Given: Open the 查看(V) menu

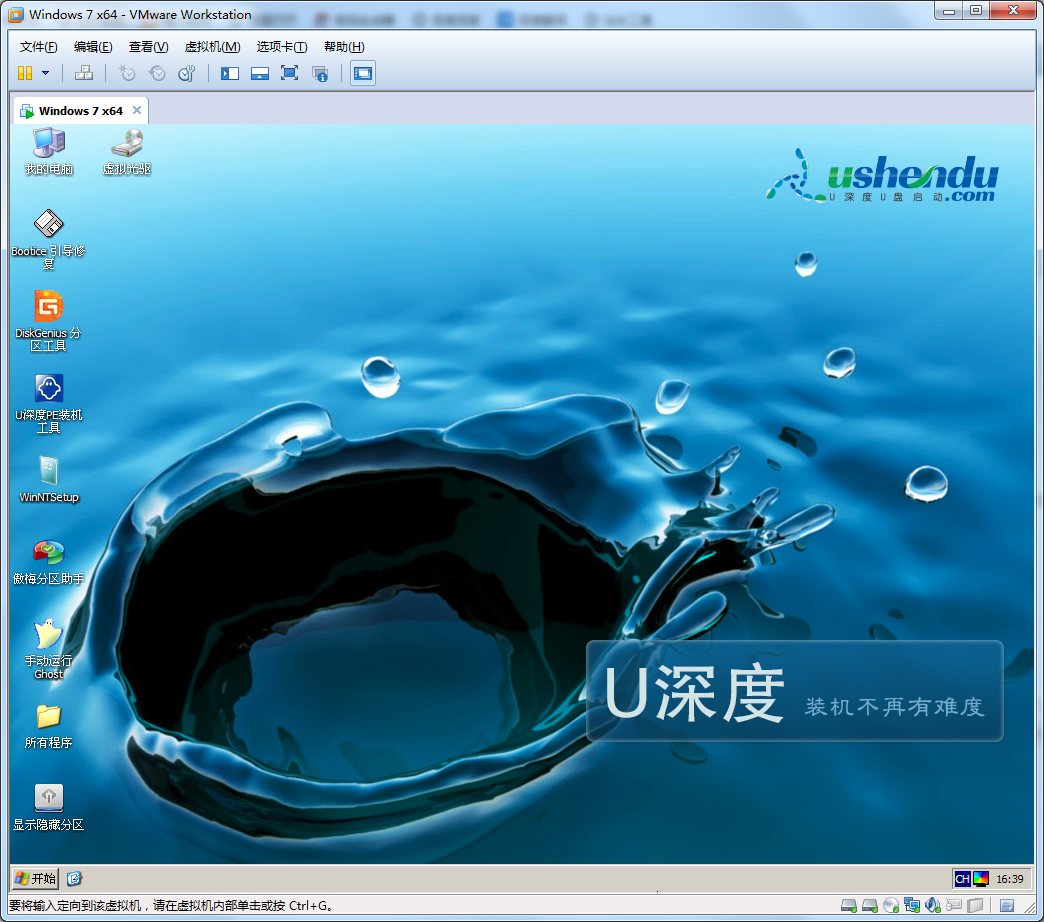Looking at the screenshot, I should click(x=148, y=47).
